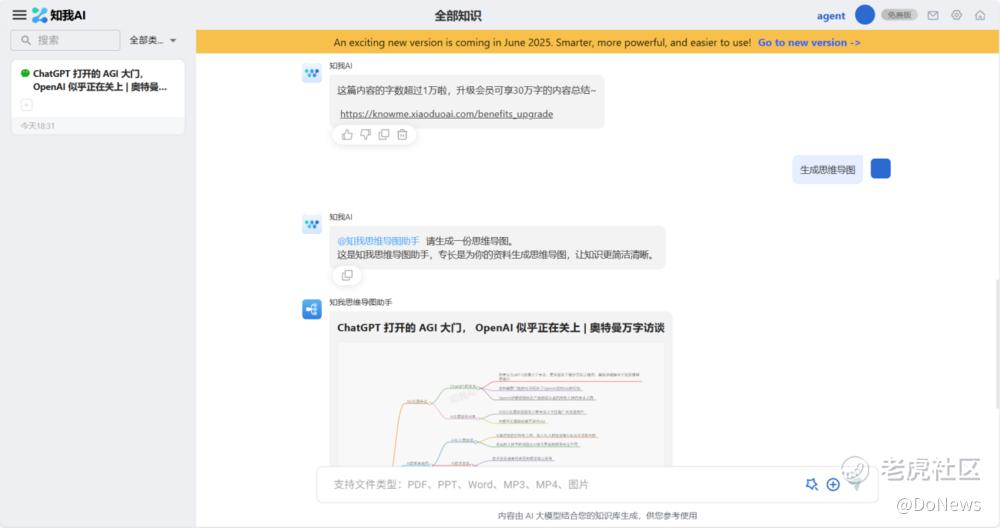1000x528 pixels.
Task: Click the 全部知识 page title
Action: (458, 16)
